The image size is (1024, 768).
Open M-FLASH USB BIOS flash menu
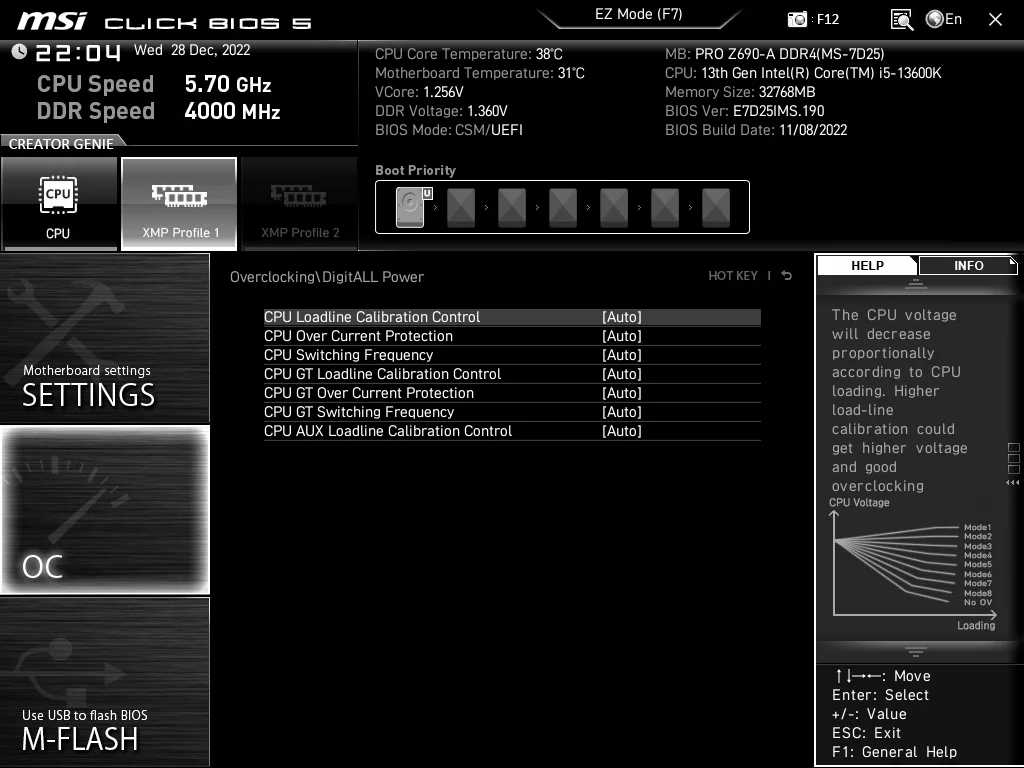click(x=104, y=681)
